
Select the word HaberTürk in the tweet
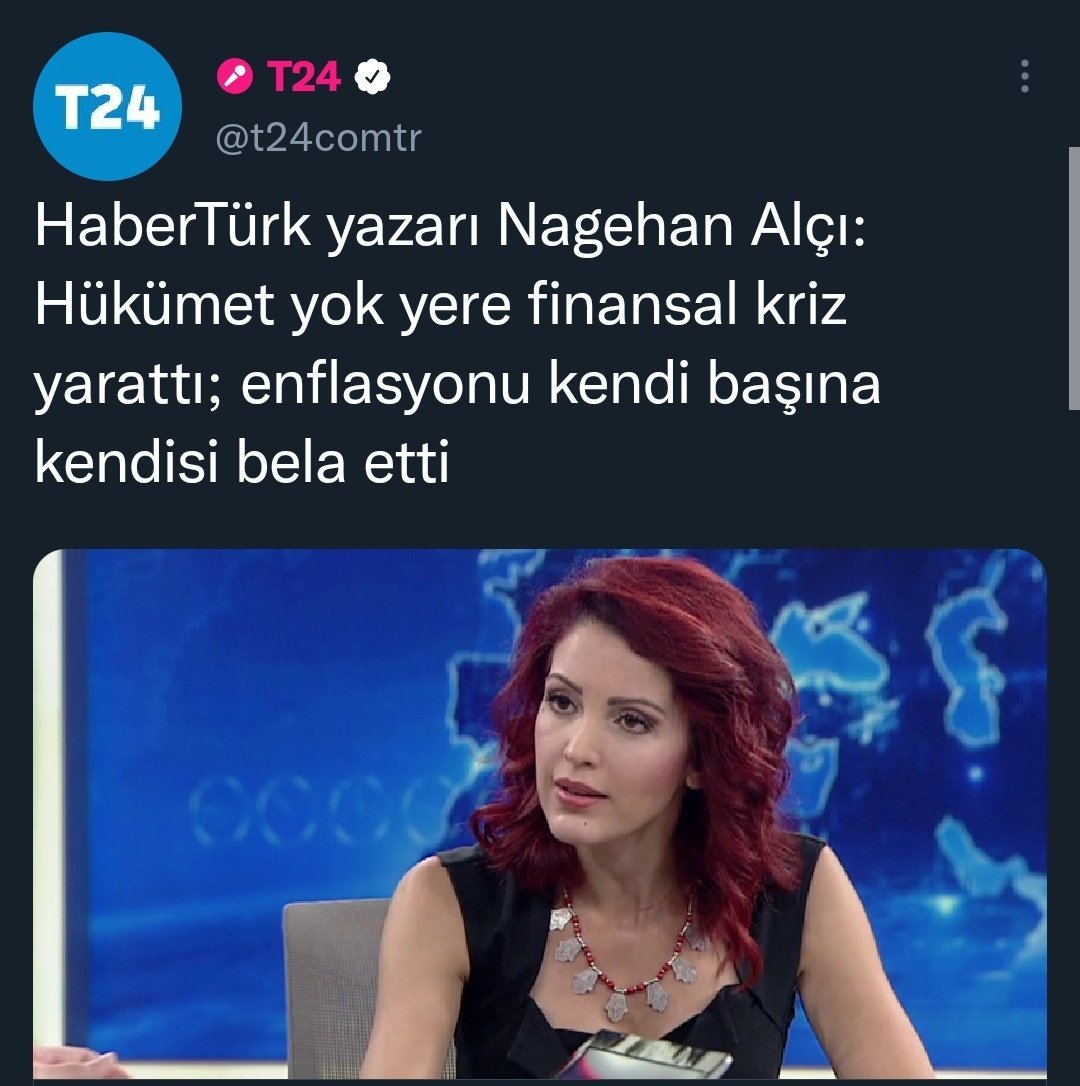[173, 226]
